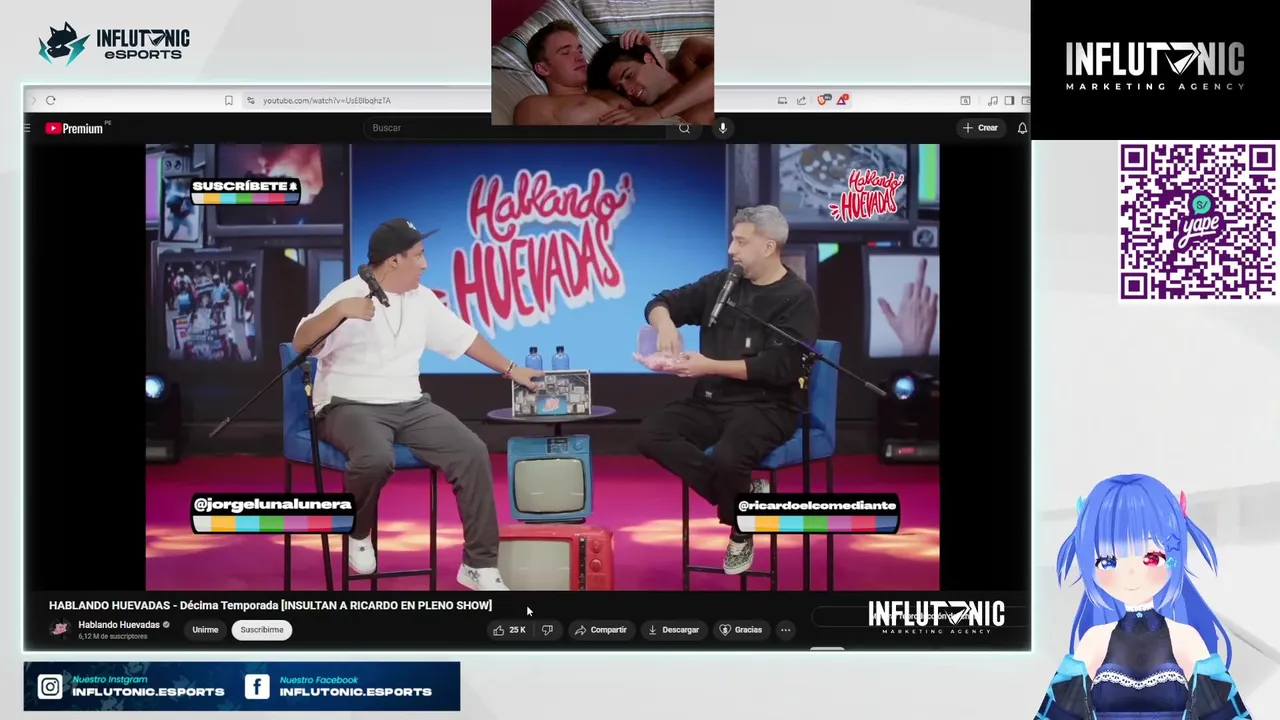Screen dimensions: 1280x720
Task: Click the Unirme join button
Action: click(205, 630)
